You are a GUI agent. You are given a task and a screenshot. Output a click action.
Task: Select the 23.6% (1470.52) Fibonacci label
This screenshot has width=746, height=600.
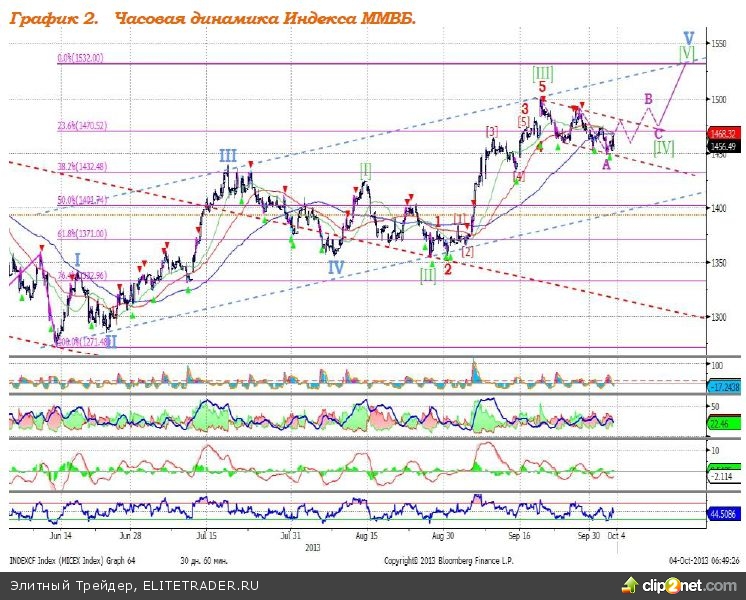(81, 126)
